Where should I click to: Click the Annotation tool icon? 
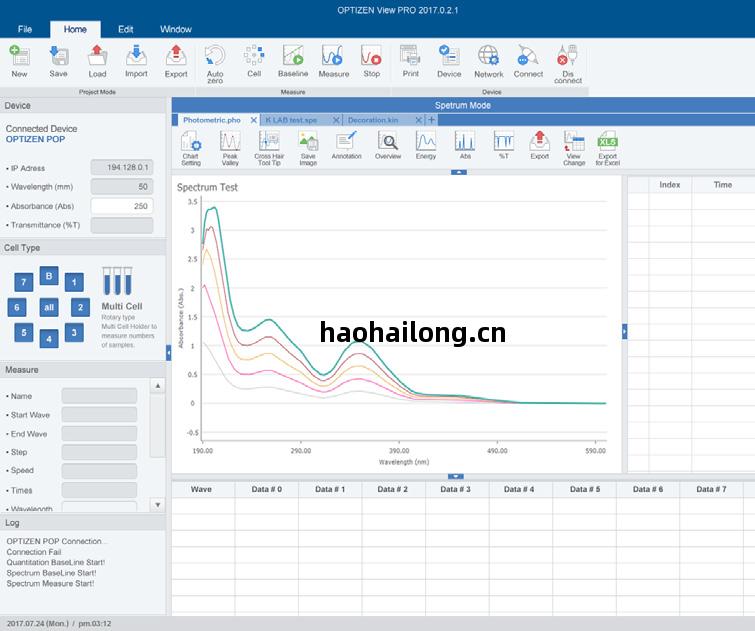point(346,146)
